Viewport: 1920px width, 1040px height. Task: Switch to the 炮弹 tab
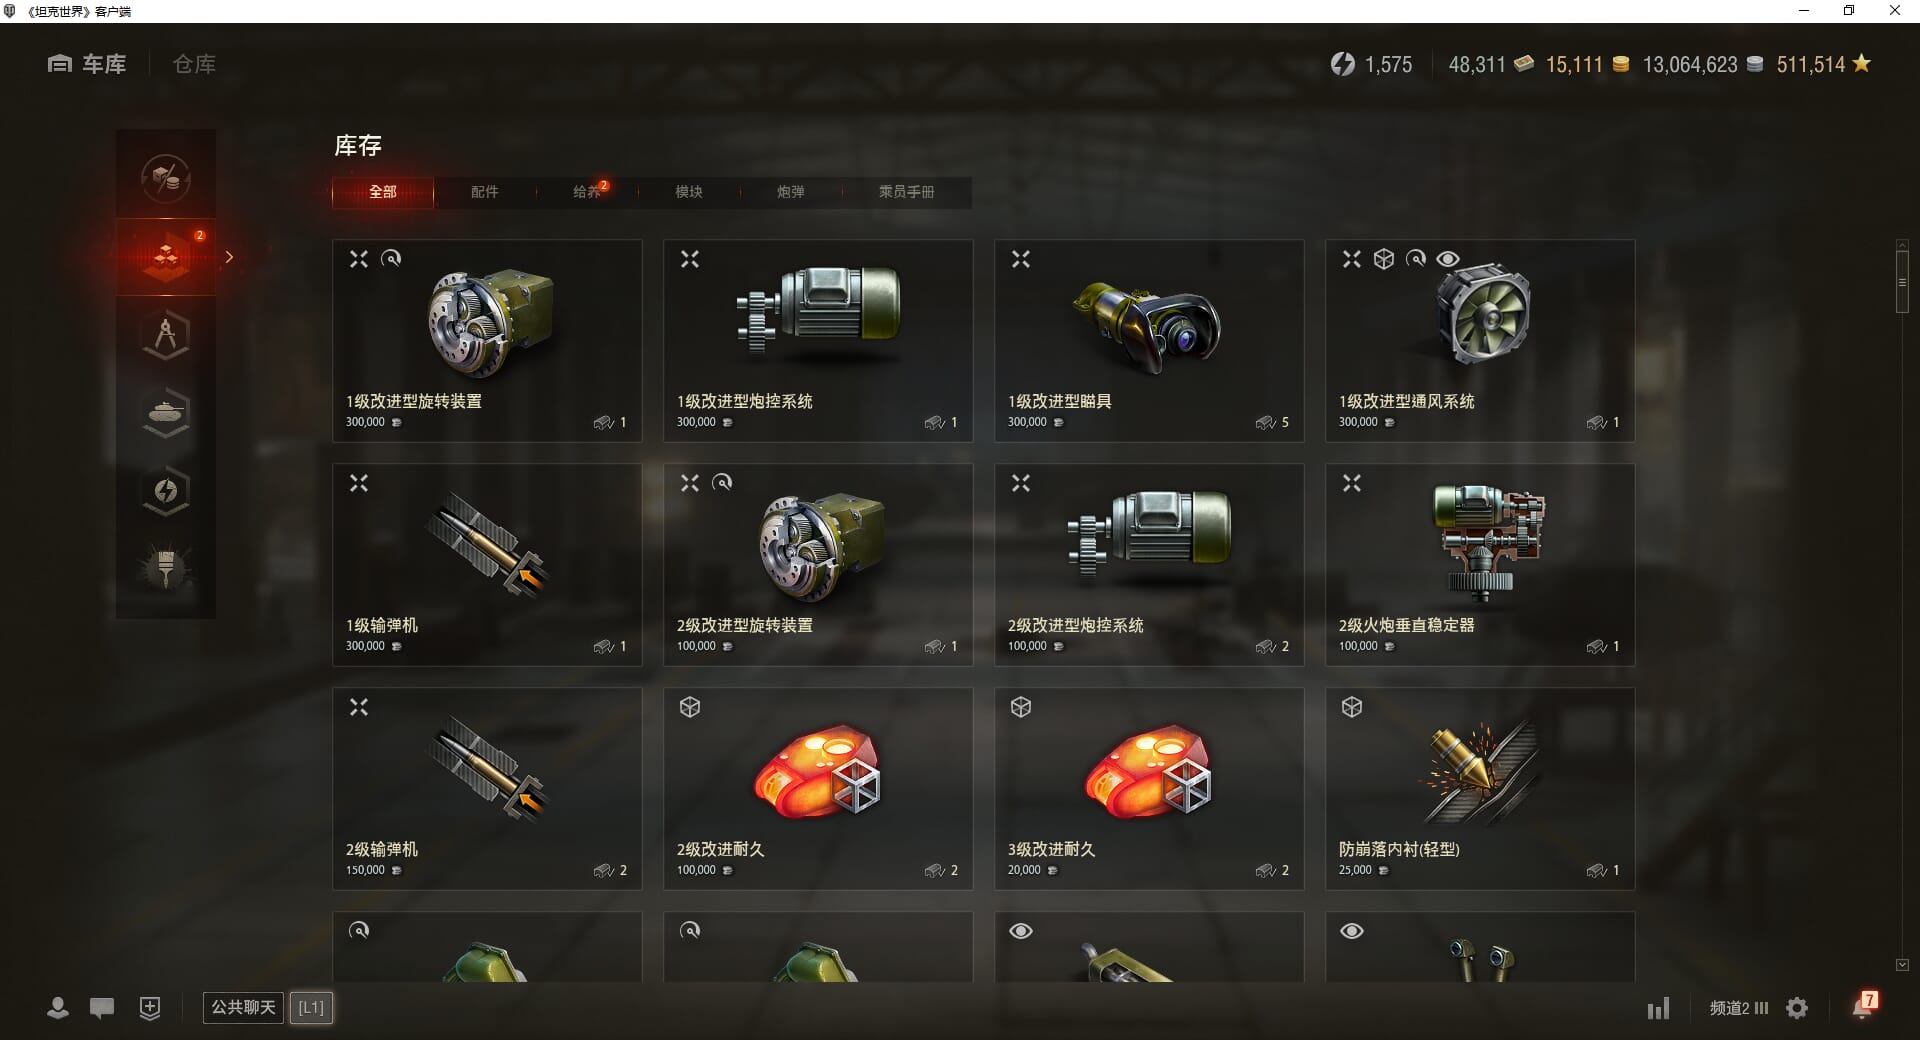(x=790, y=192)
